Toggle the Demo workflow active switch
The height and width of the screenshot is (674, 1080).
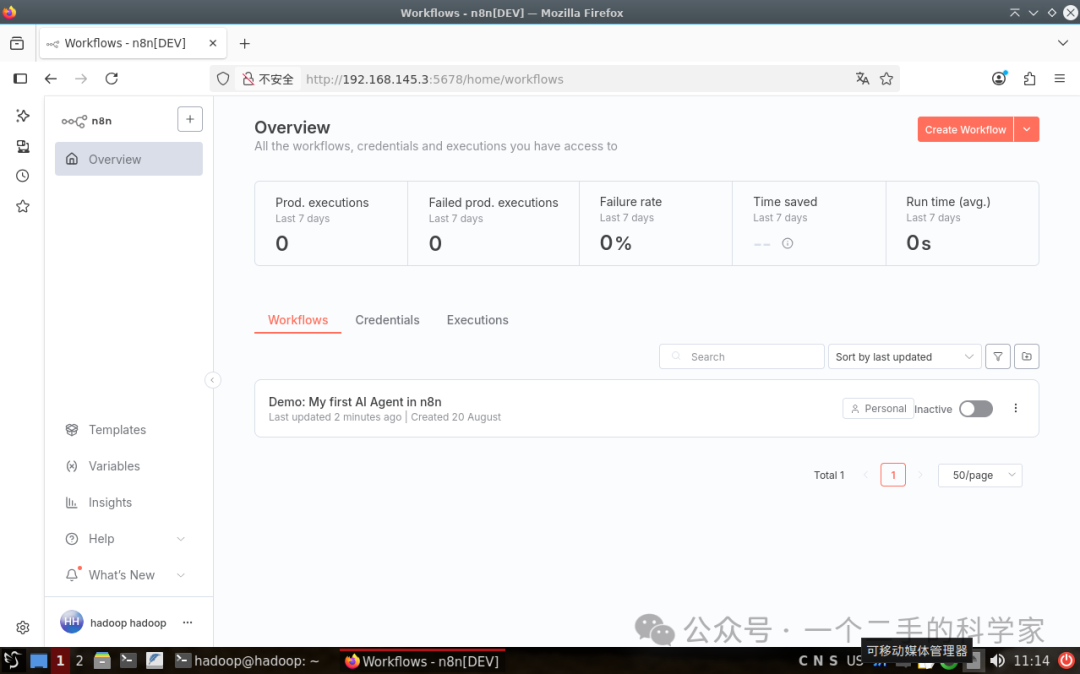[976, 409]
